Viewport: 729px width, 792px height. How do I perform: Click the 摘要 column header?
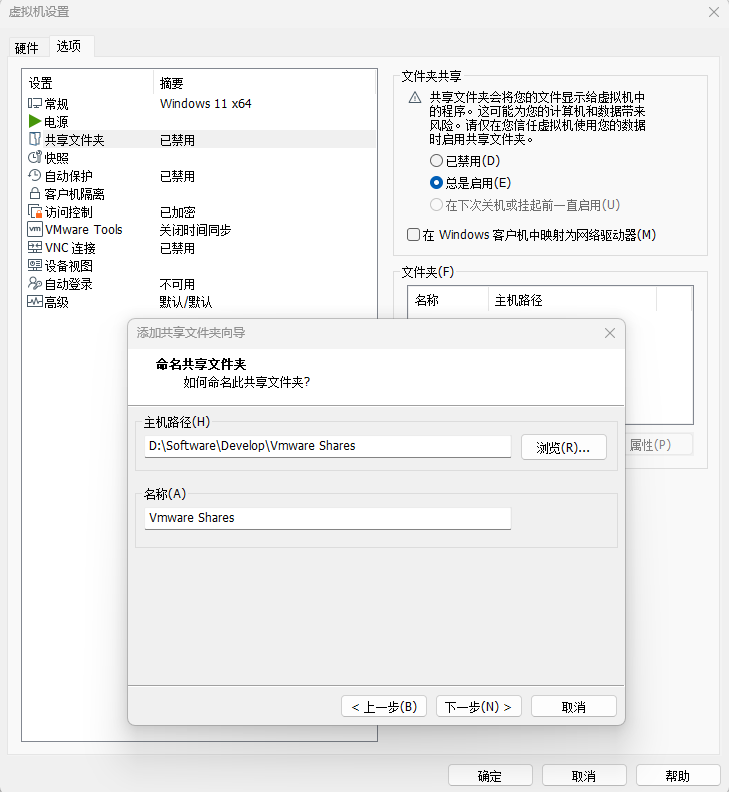pos(265,83)
